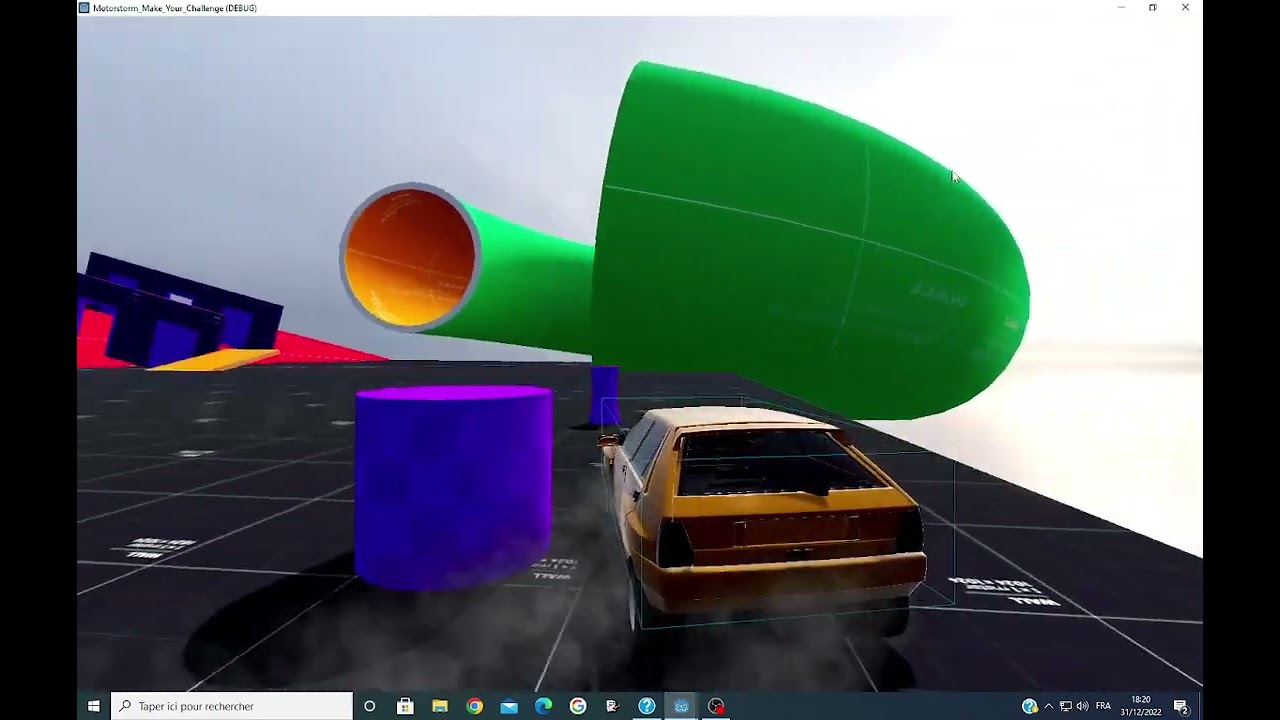The width and height of the screenshot is (1280, 720).
Task: Open the screen recorder taskbar icon
Action: pos(716,706)
